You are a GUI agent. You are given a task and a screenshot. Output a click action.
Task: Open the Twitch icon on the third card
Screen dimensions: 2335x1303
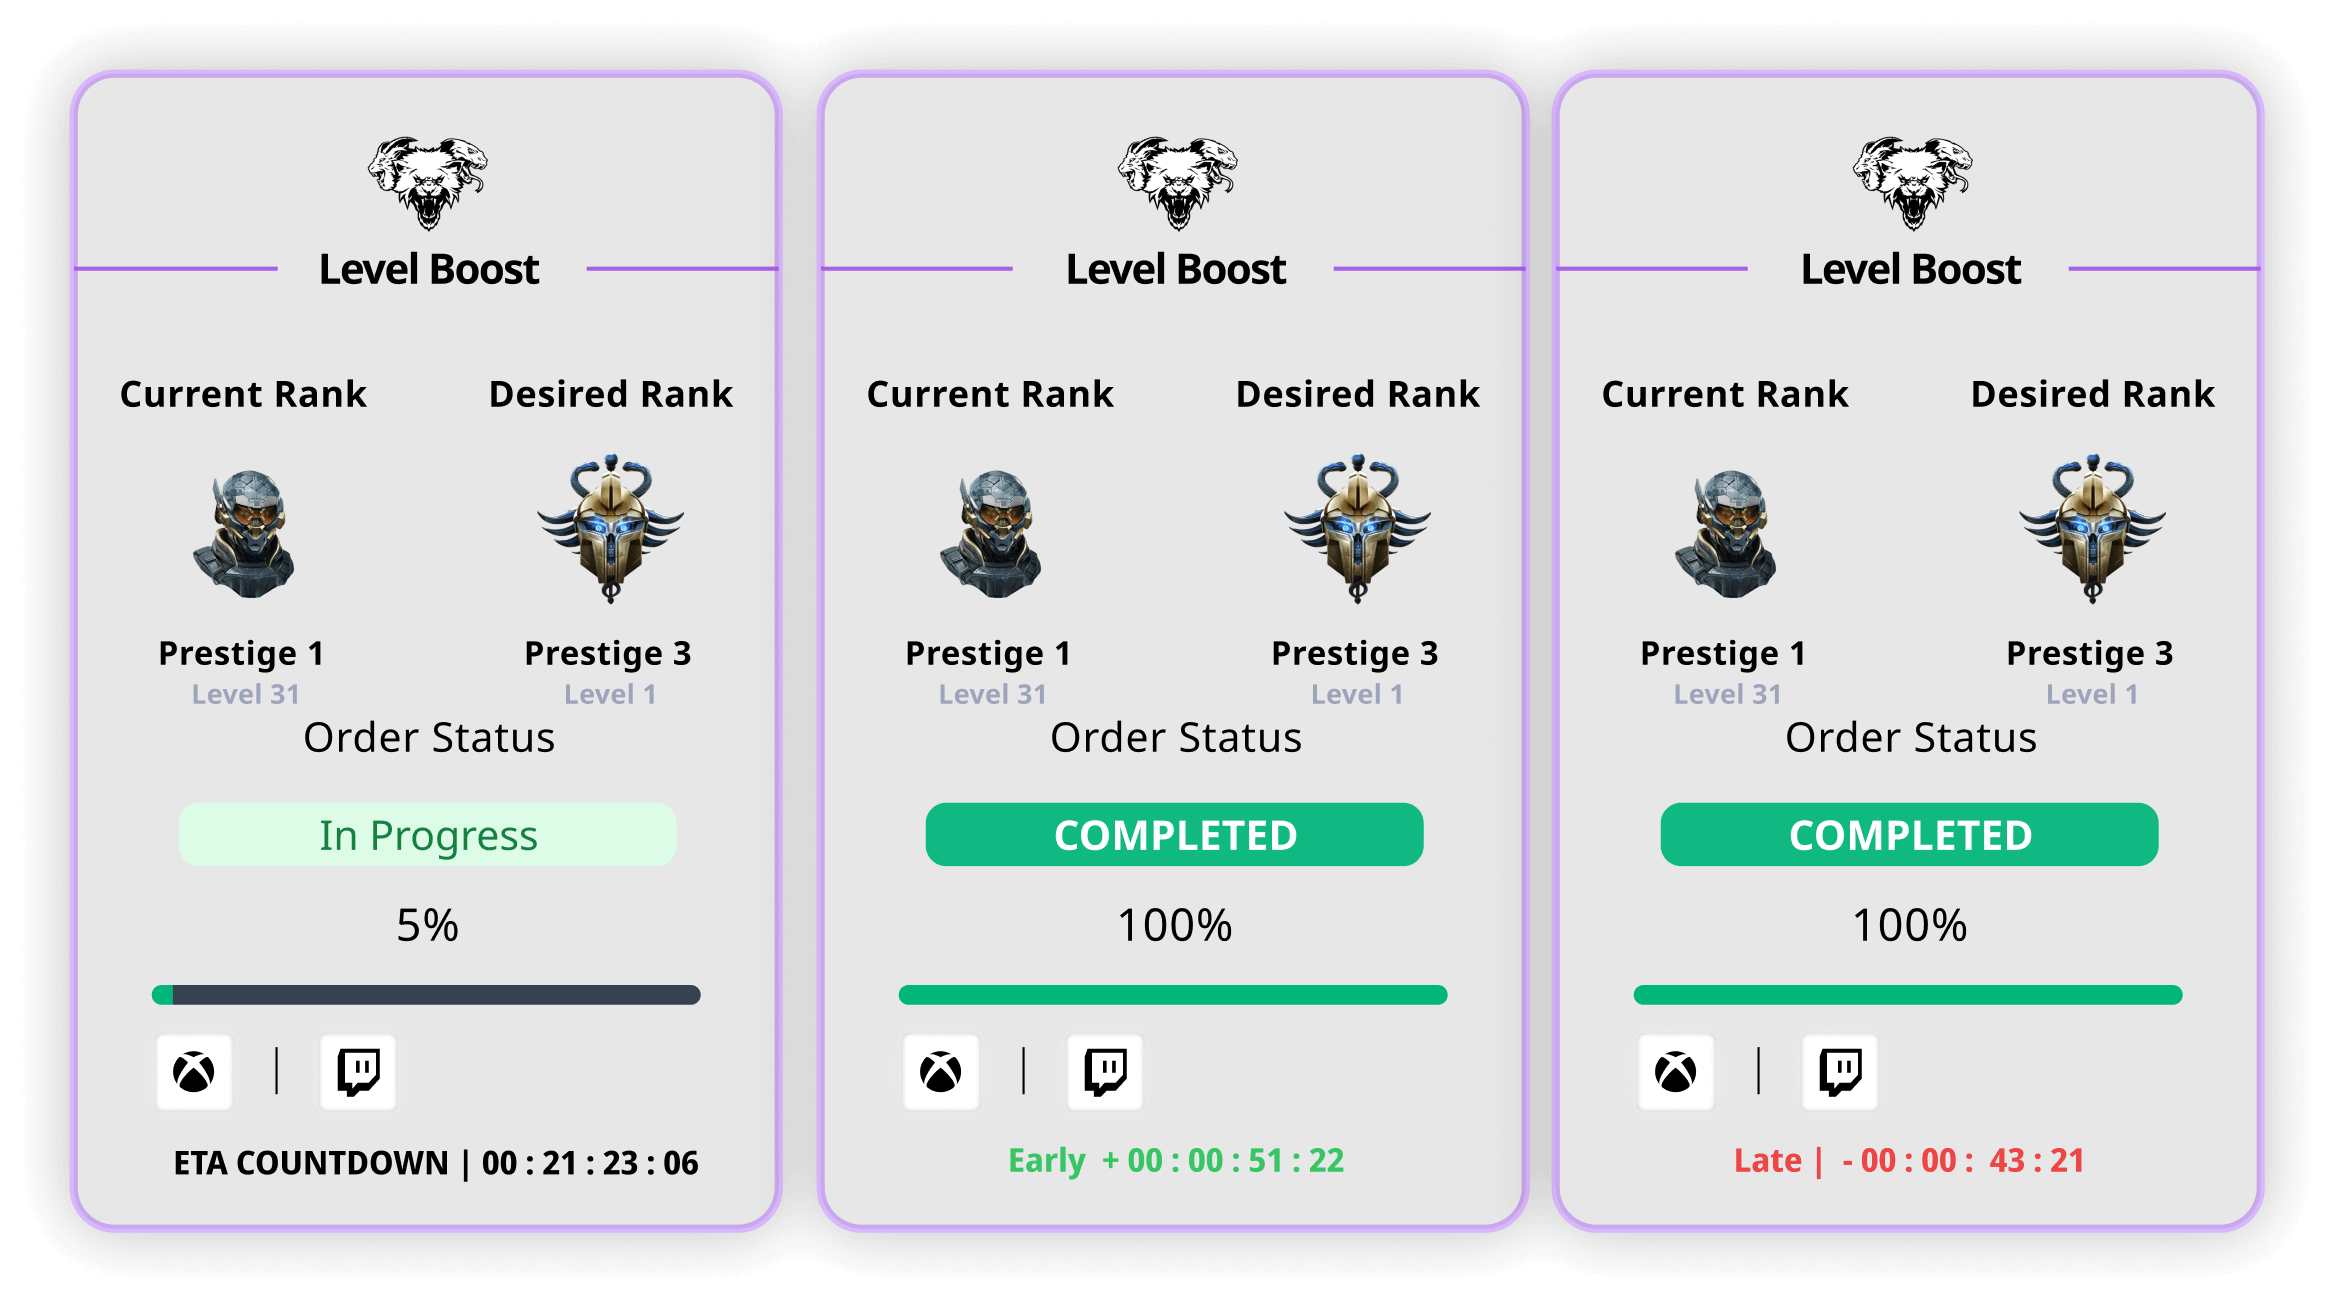tap(1840, 1073)
